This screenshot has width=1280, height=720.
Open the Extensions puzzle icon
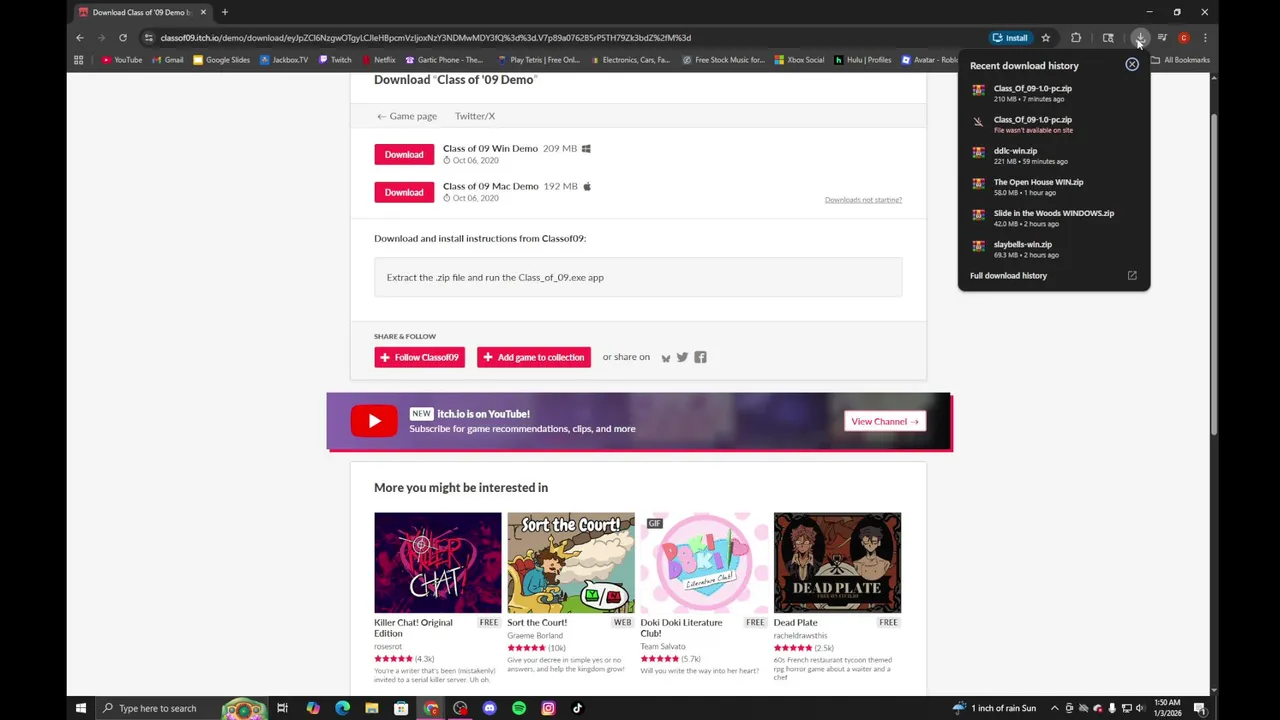1076,38
